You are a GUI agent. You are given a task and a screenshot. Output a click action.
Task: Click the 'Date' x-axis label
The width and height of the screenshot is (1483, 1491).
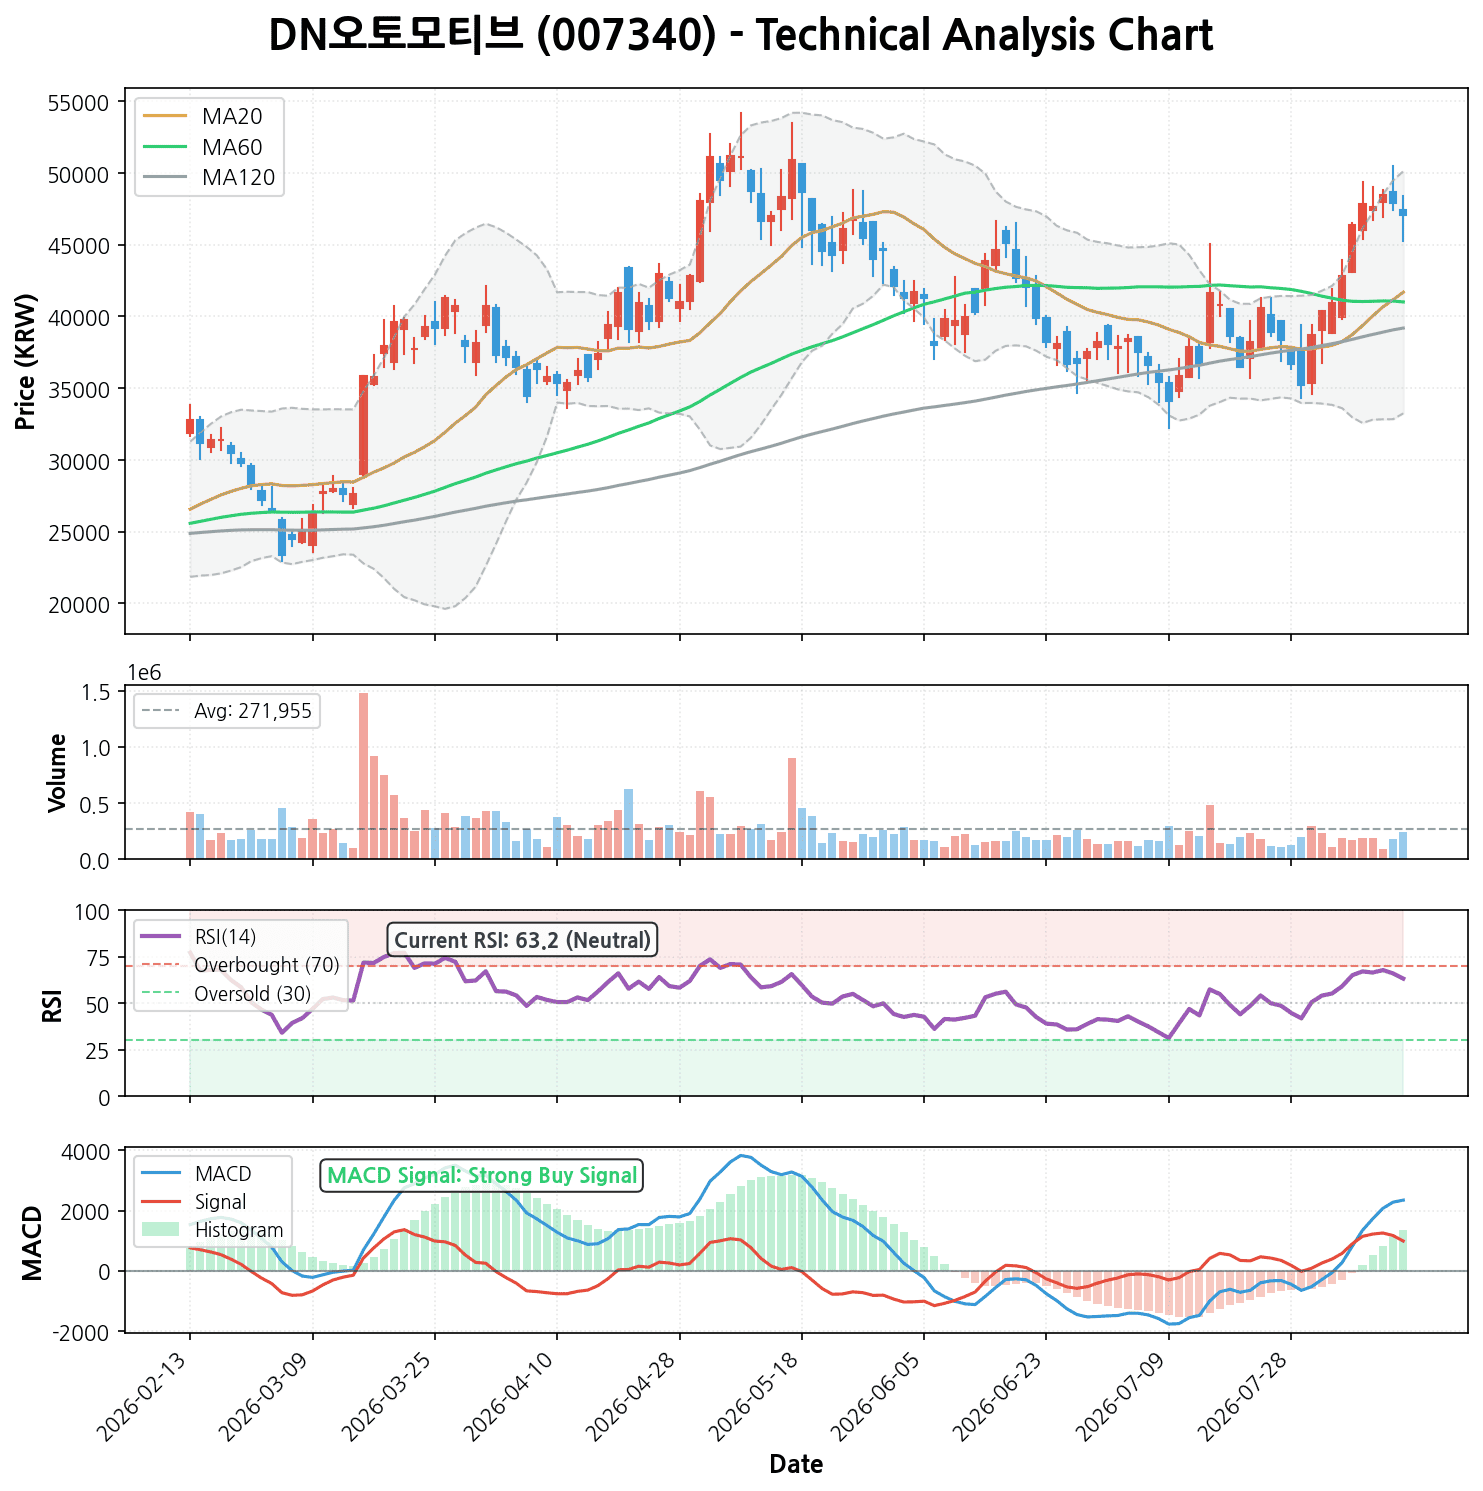pyautogui.click(x=796, y=1465)
